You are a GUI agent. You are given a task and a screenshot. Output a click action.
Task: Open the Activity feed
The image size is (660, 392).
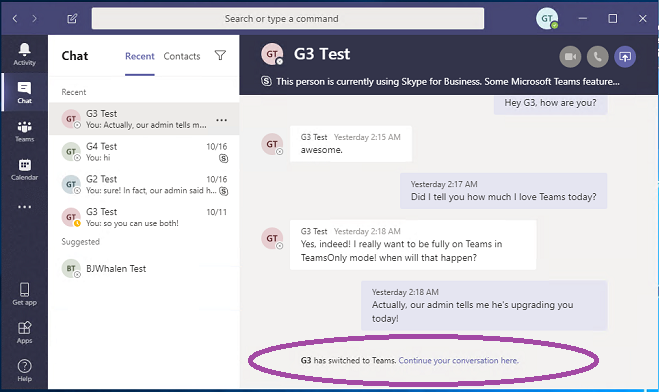24,54
